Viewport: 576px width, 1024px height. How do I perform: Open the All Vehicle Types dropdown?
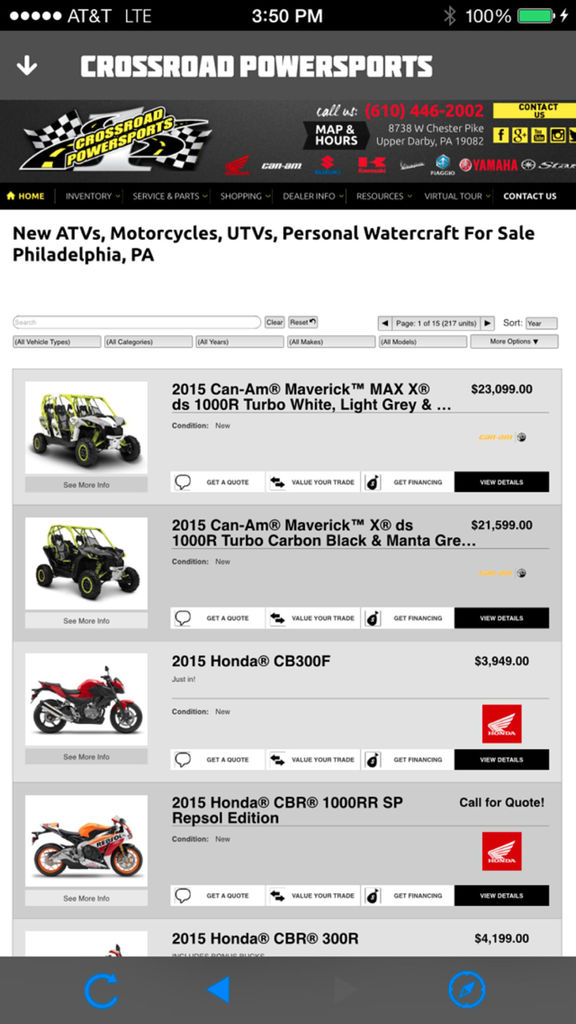click(57, 342)
